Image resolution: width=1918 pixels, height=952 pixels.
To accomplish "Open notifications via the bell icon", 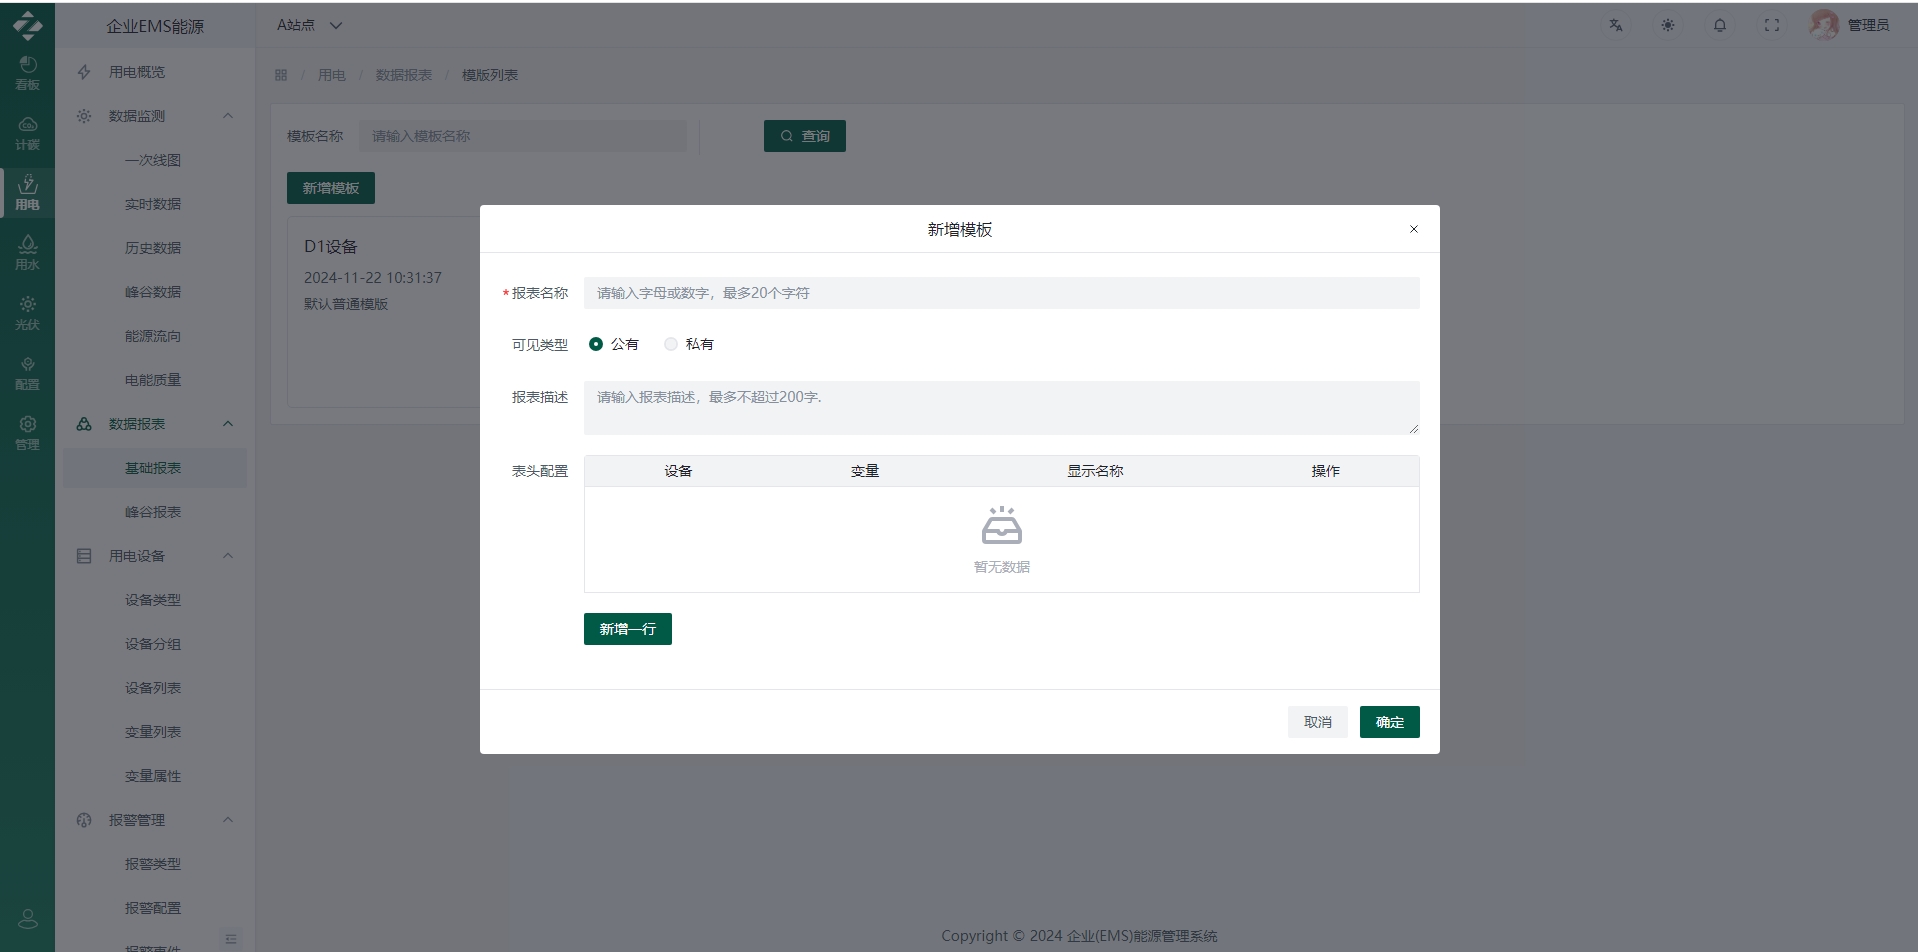I will (1719, 25).
